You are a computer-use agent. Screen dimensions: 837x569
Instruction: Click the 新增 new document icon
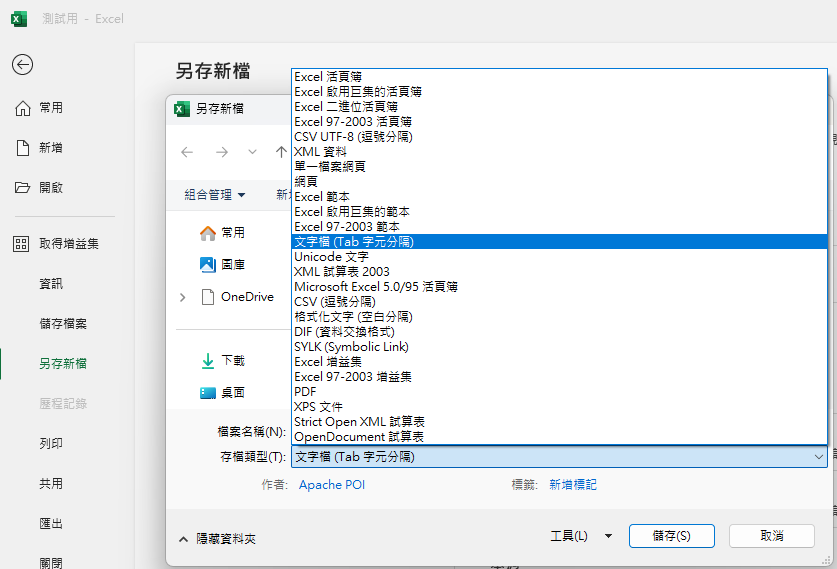point(22,148)
